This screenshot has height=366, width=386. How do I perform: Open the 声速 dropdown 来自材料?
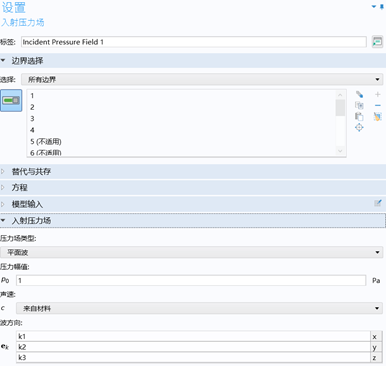coord(199,308)
